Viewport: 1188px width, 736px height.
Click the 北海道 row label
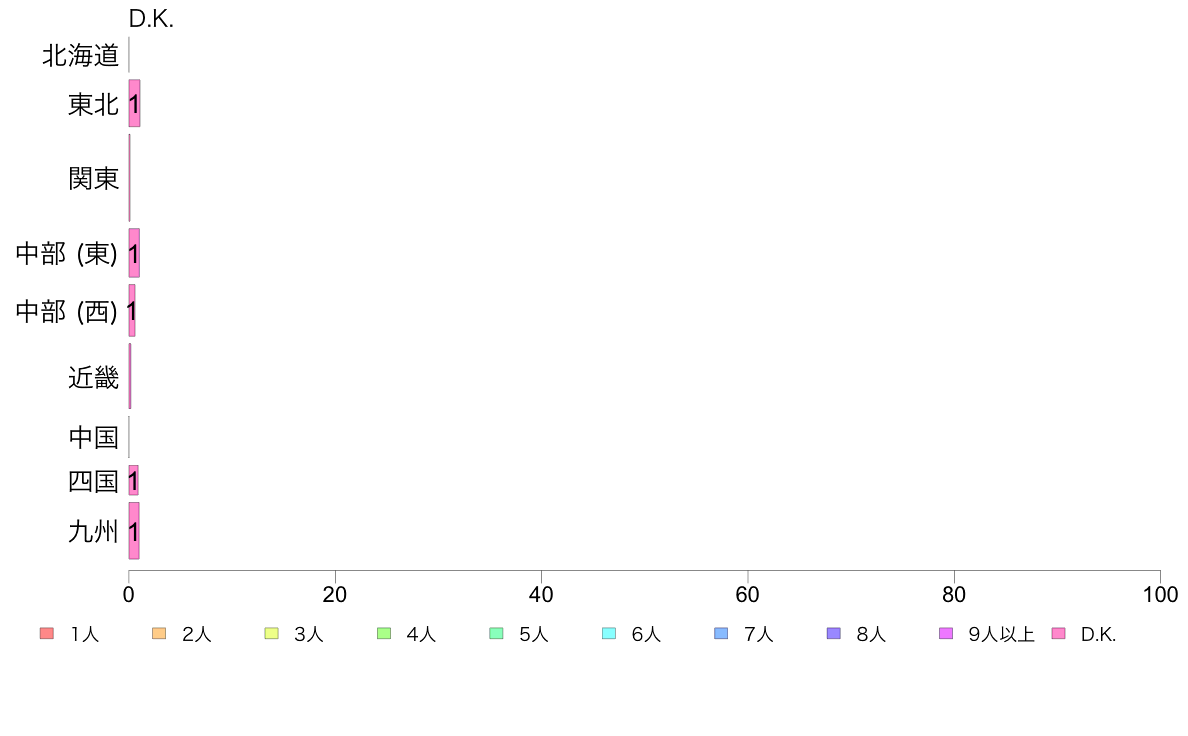coord(80,55)
